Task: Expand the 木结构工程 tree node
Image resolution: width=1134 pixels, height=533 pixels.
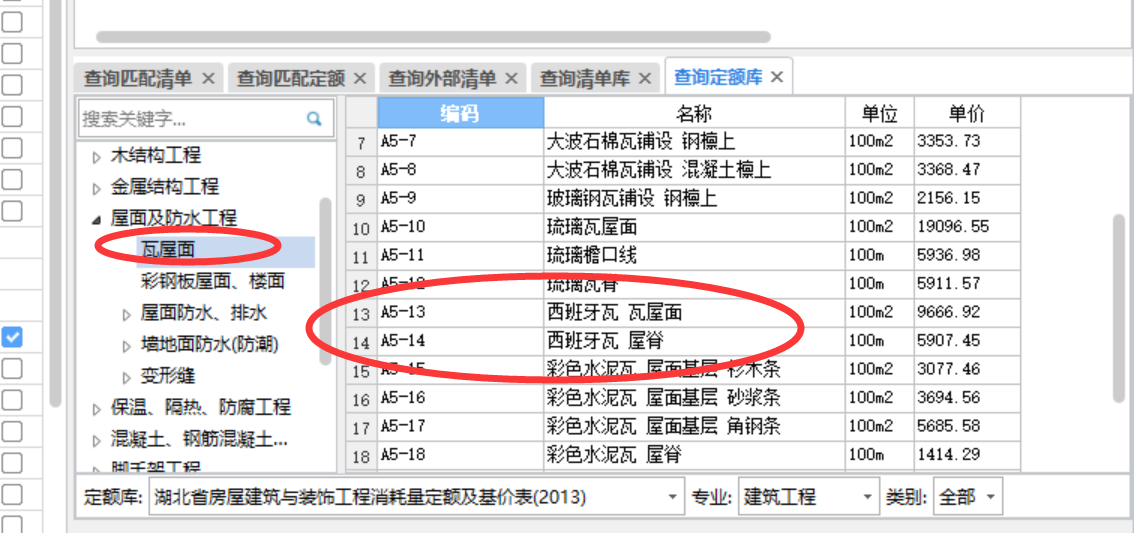Action: (x=97, y=156)
